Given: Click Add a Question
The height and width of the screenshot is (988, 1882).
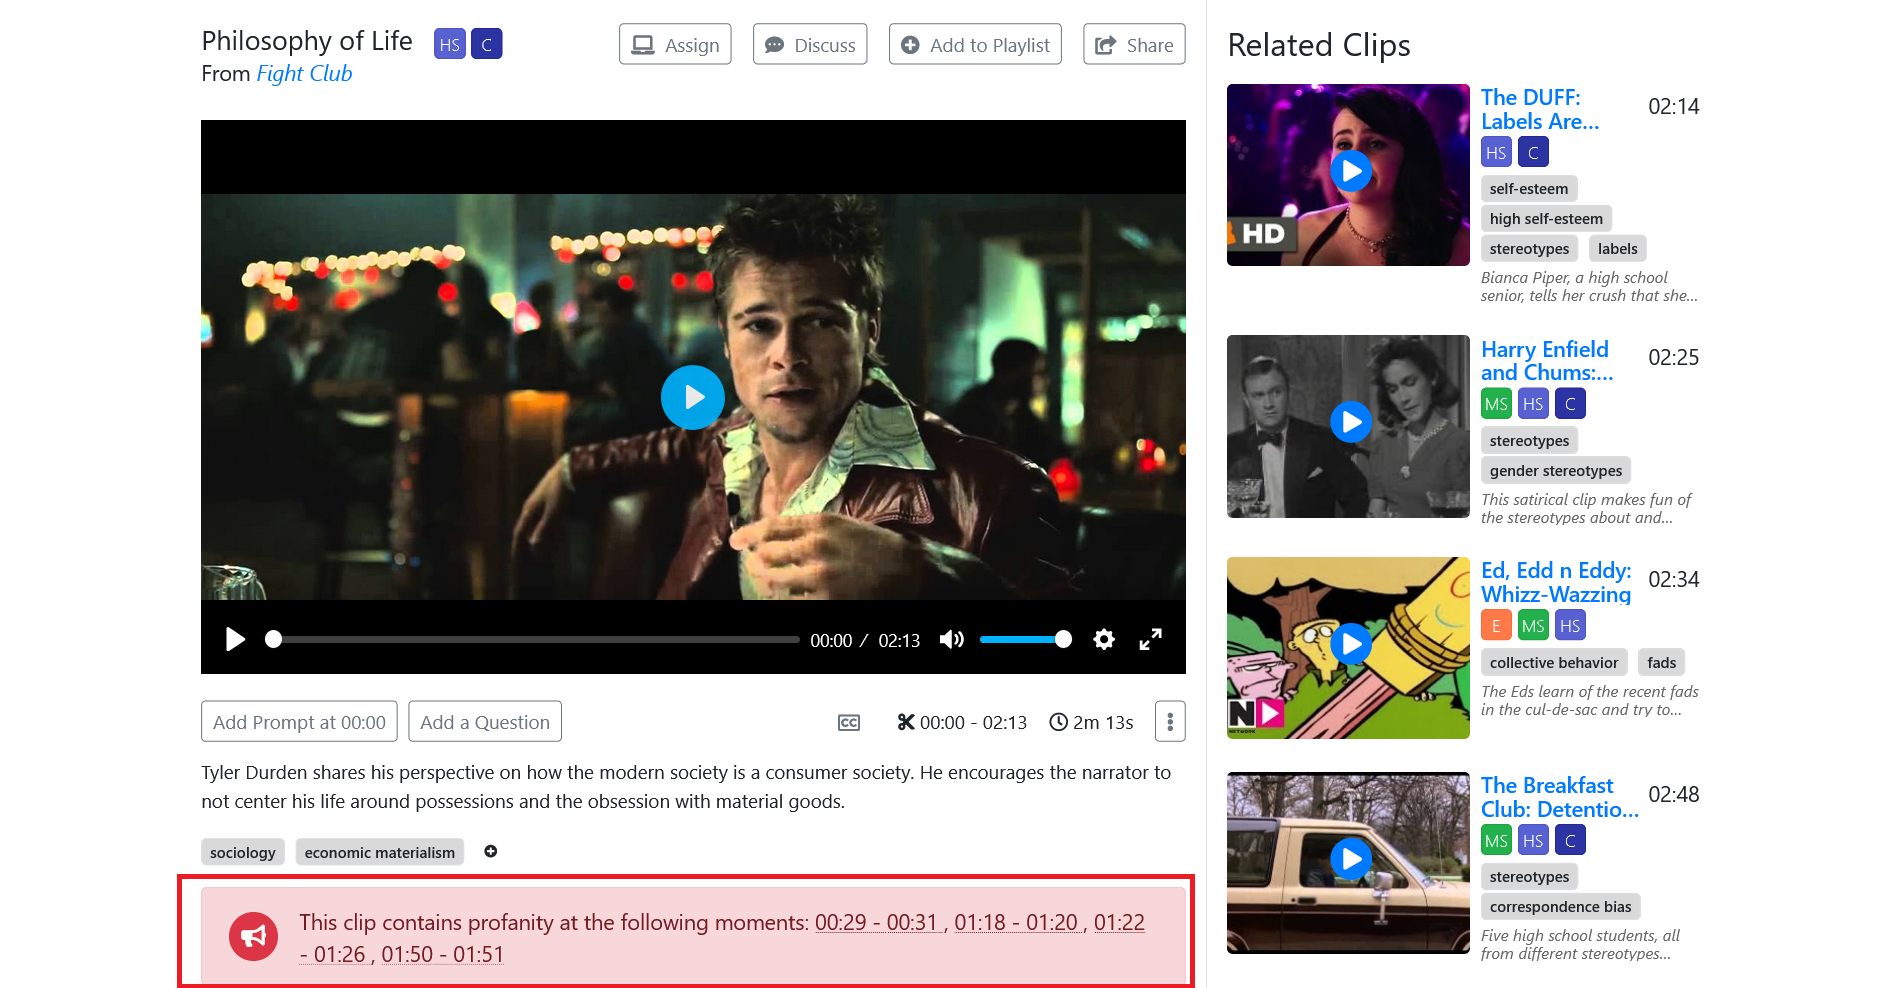Looking at the screenshot, I should pyautogui.click(x=485, y=721).
